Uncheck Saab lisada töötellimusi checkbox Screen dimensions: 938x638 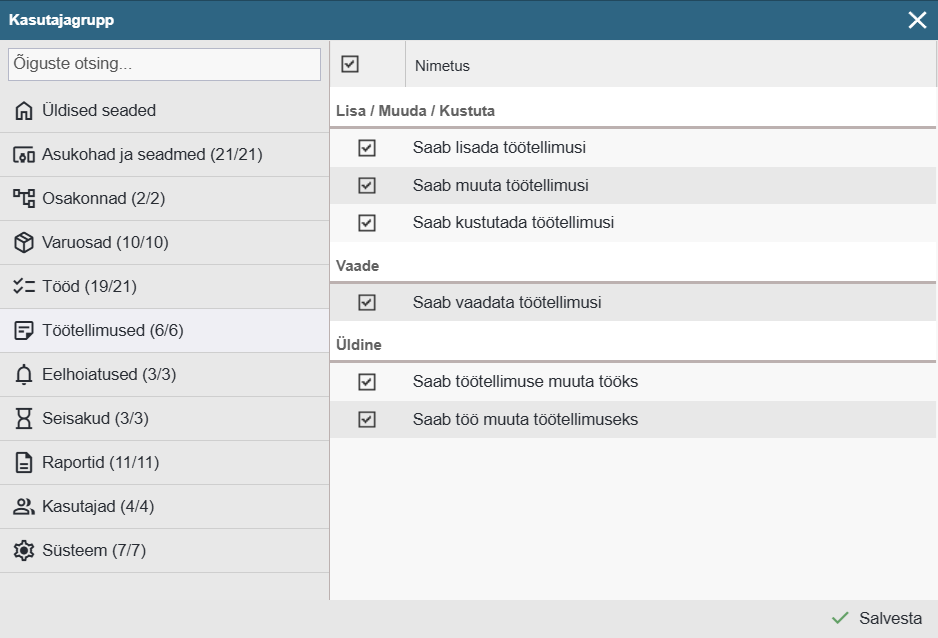(x=367, y=148)
